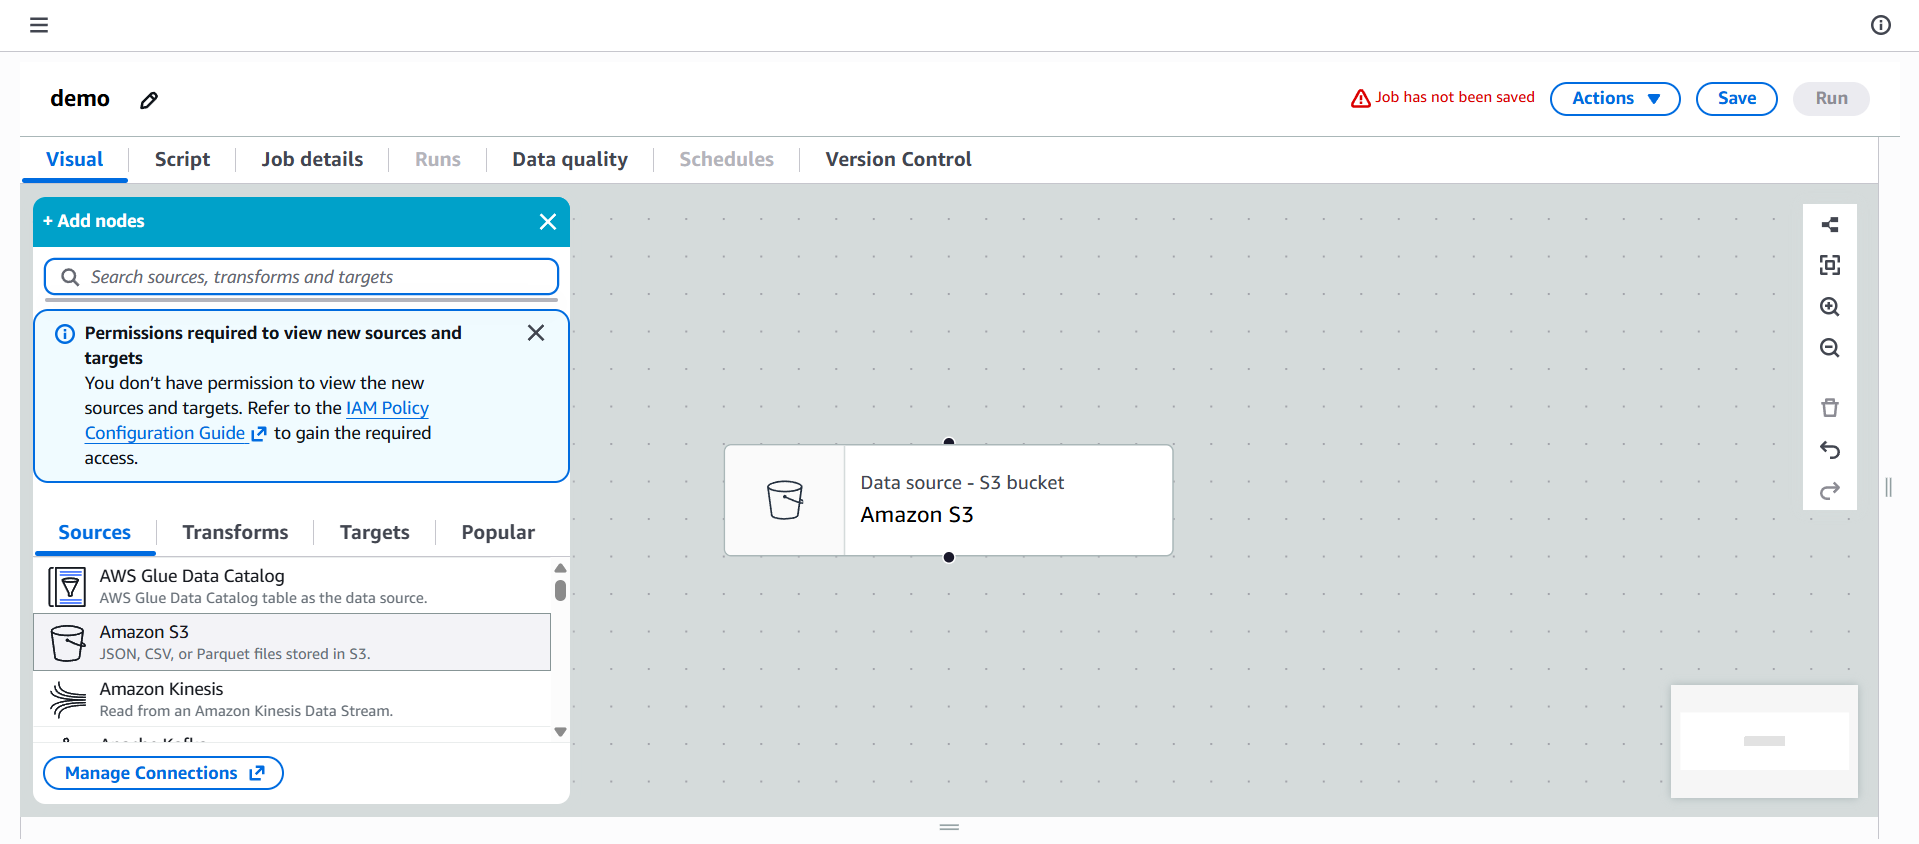Click the Amazon Kinesis stream icon
This screenshot has height=844, width=1919.
(68, 700)
